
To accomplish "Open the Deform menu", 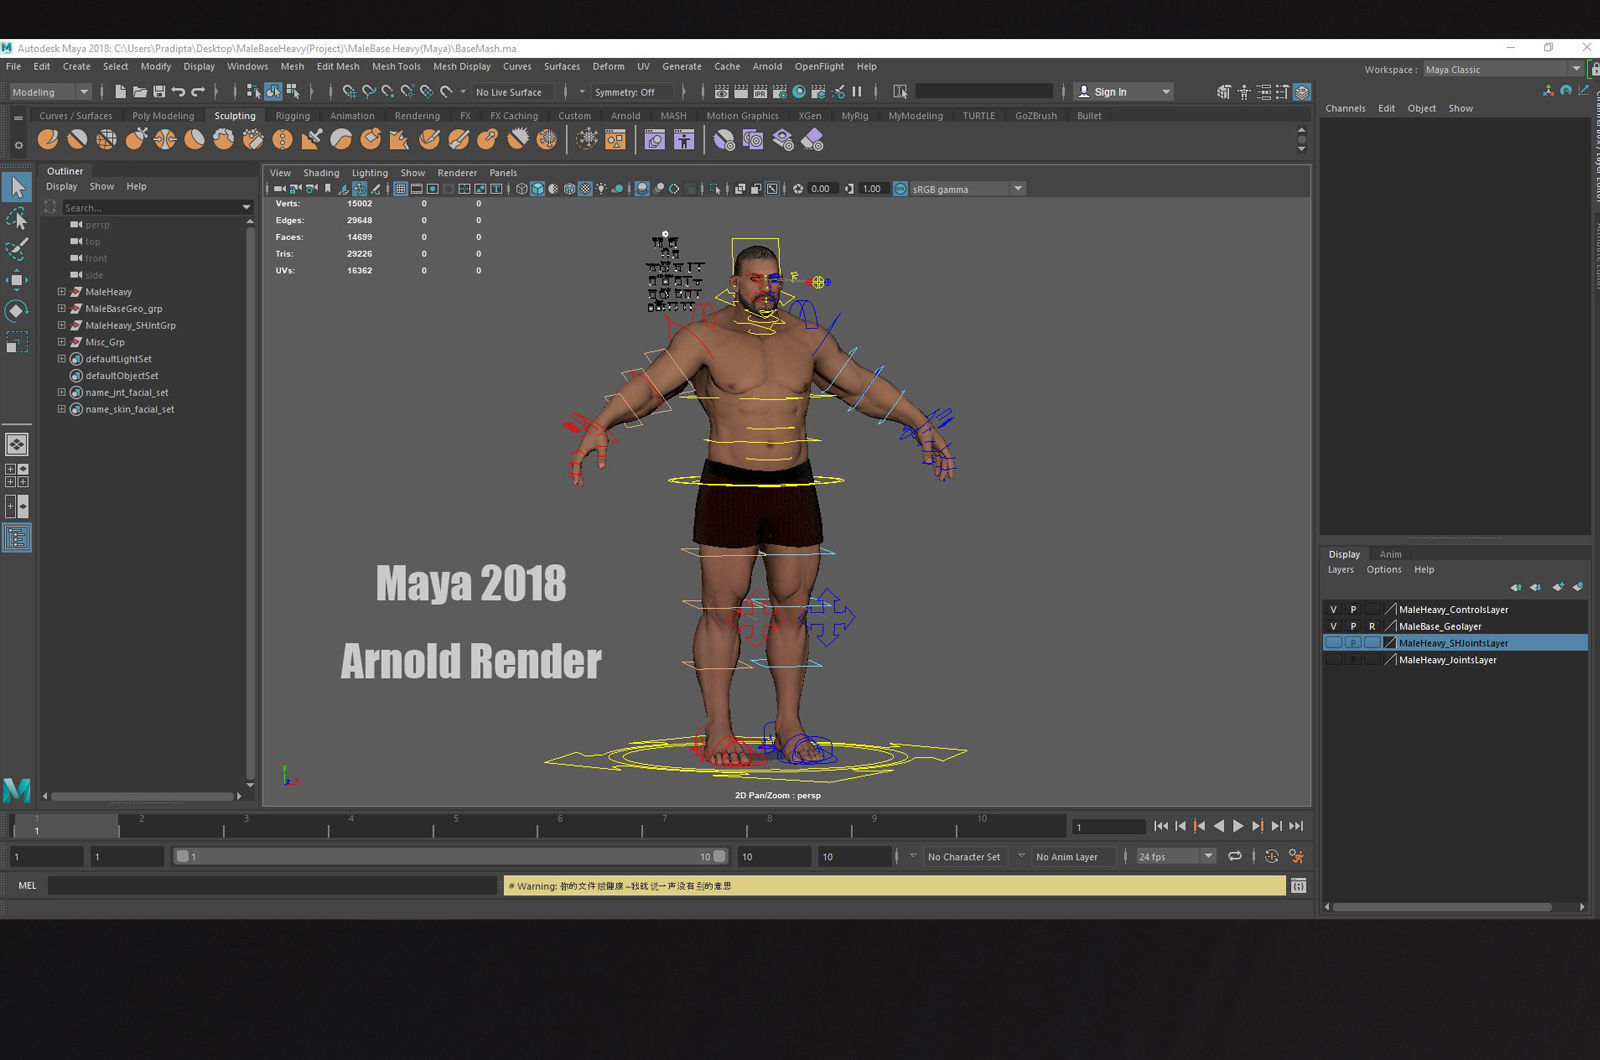I will [x=608, y=67].
